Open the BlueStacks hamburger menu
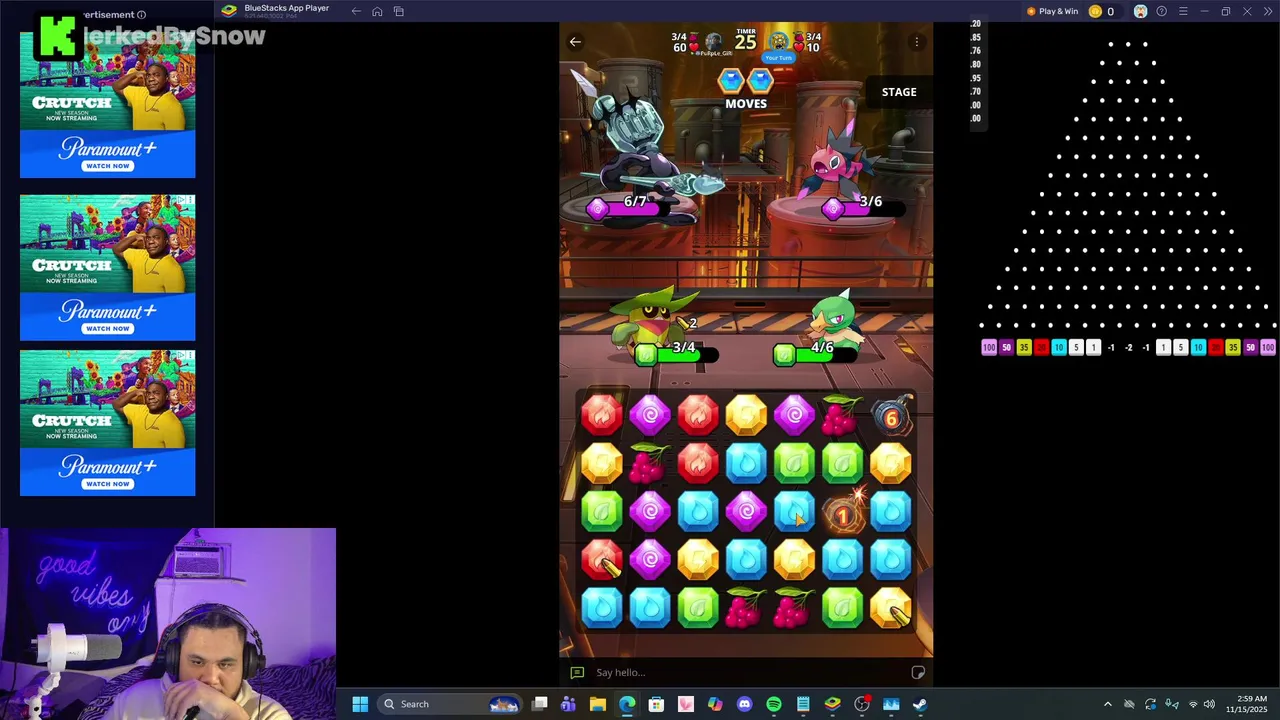 [x=1183, y=11]
